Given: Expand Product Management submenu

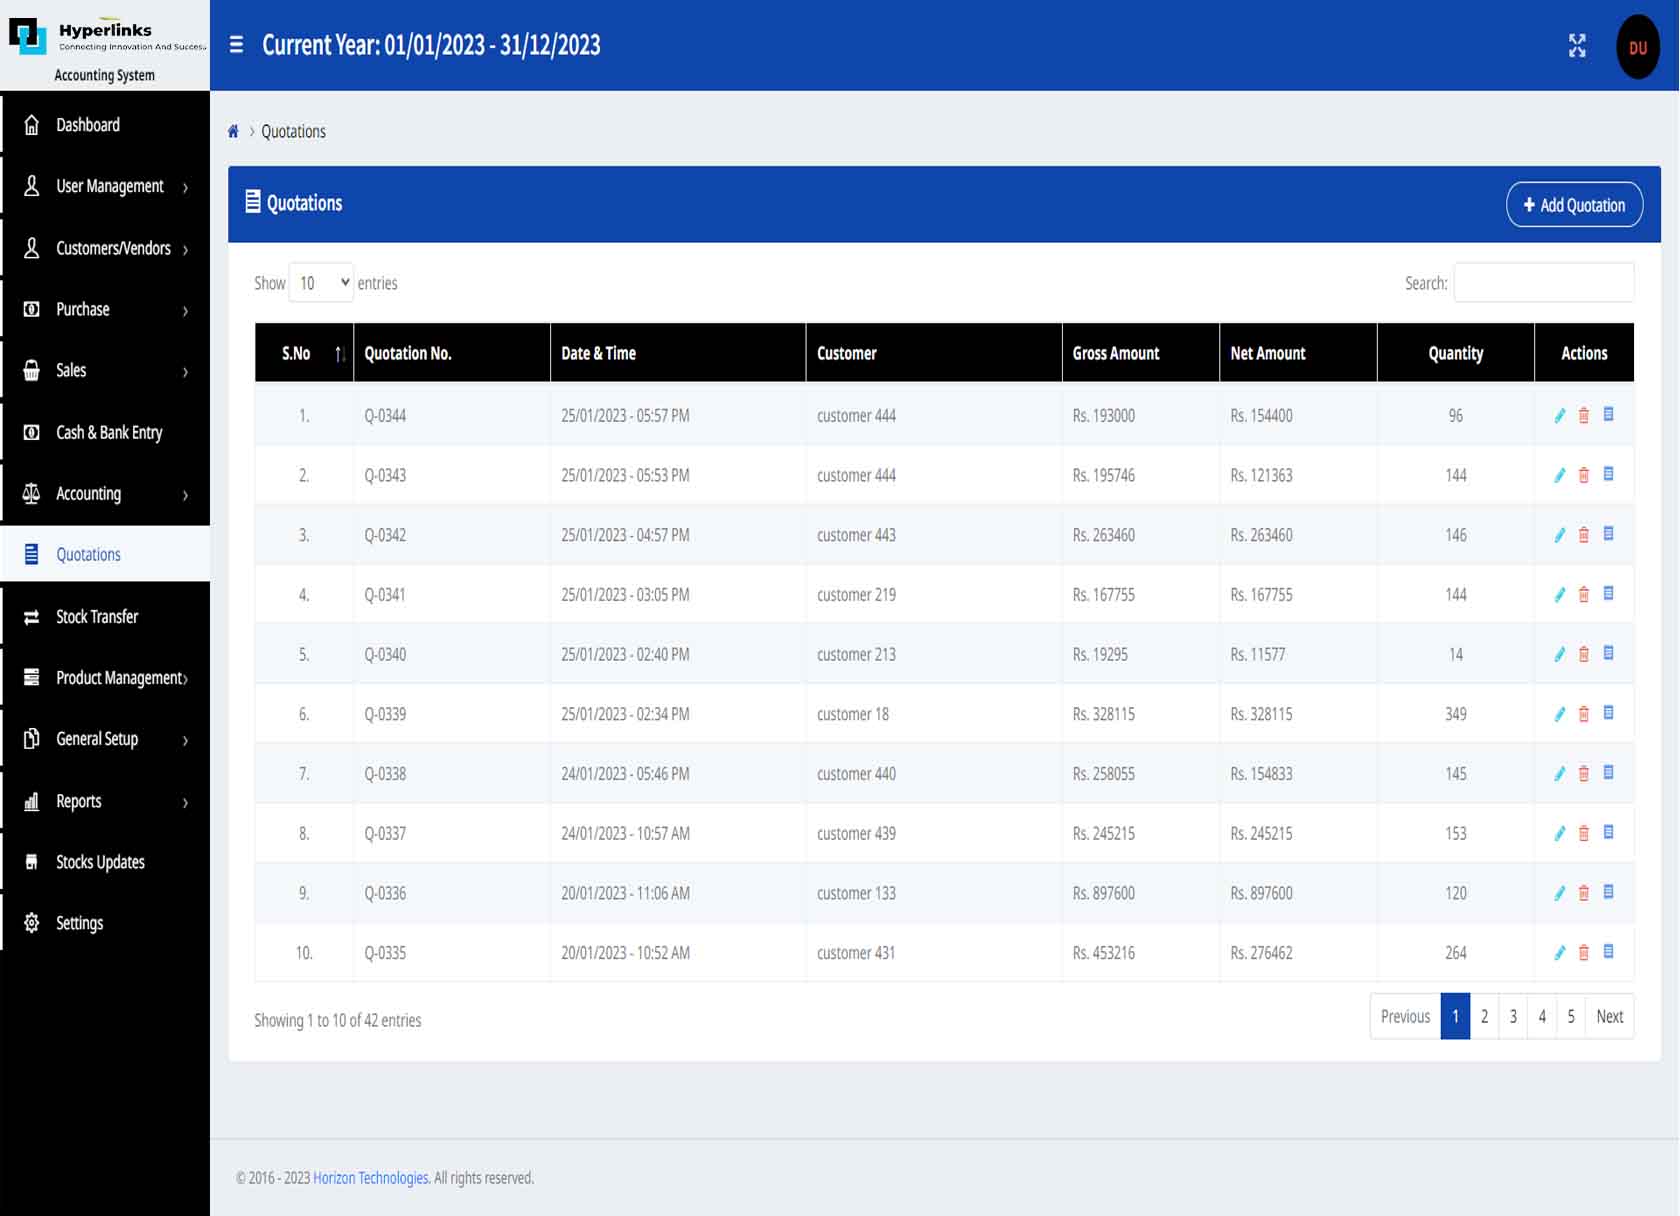Looking at the screenshot, I should coord(105,678).
